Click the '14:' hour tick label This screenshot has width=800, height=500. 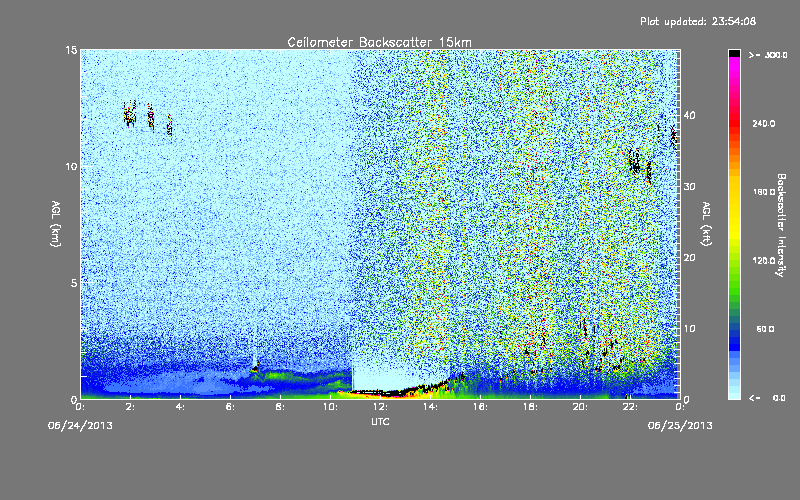coord(430,407)
